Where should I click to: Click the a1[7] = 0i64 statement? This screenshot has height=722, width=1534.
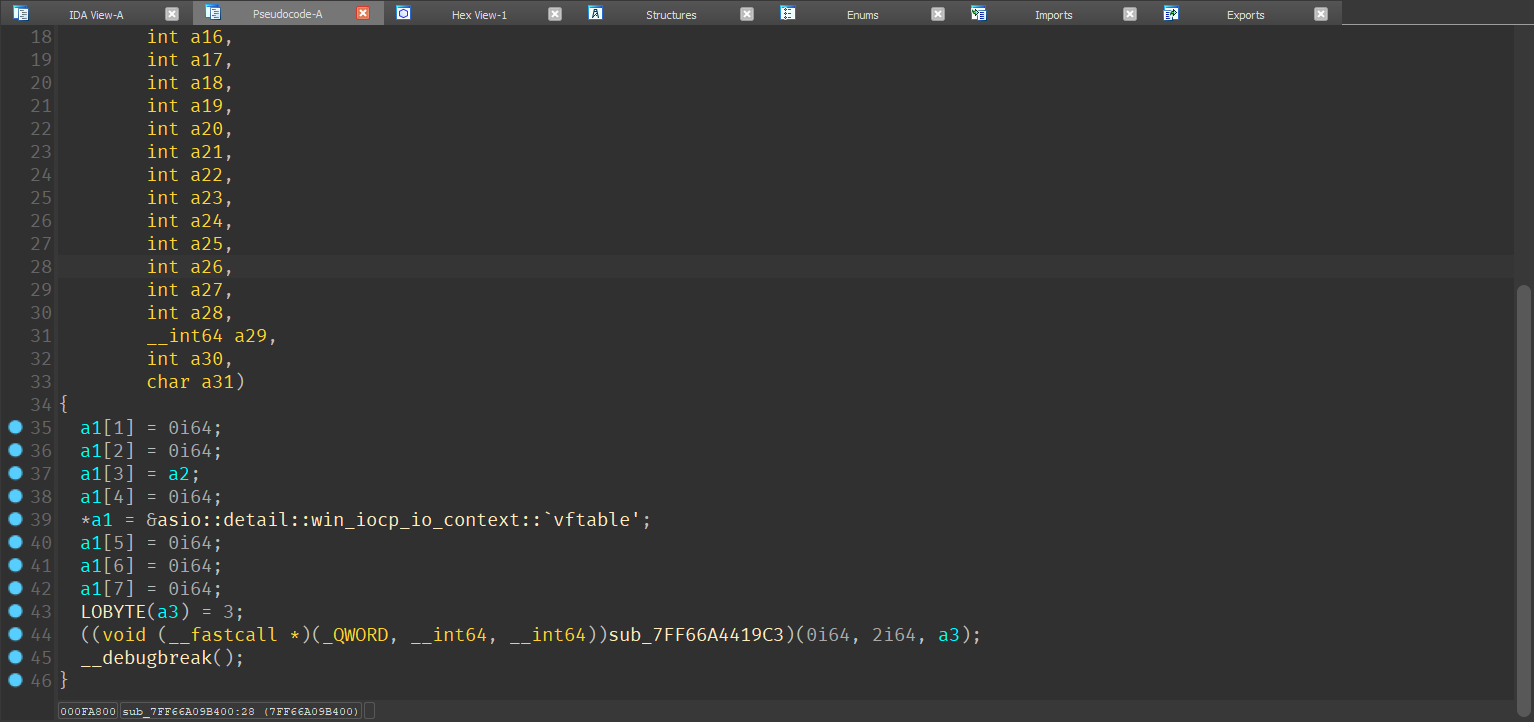pyautogui.click(x=151, y=589)
